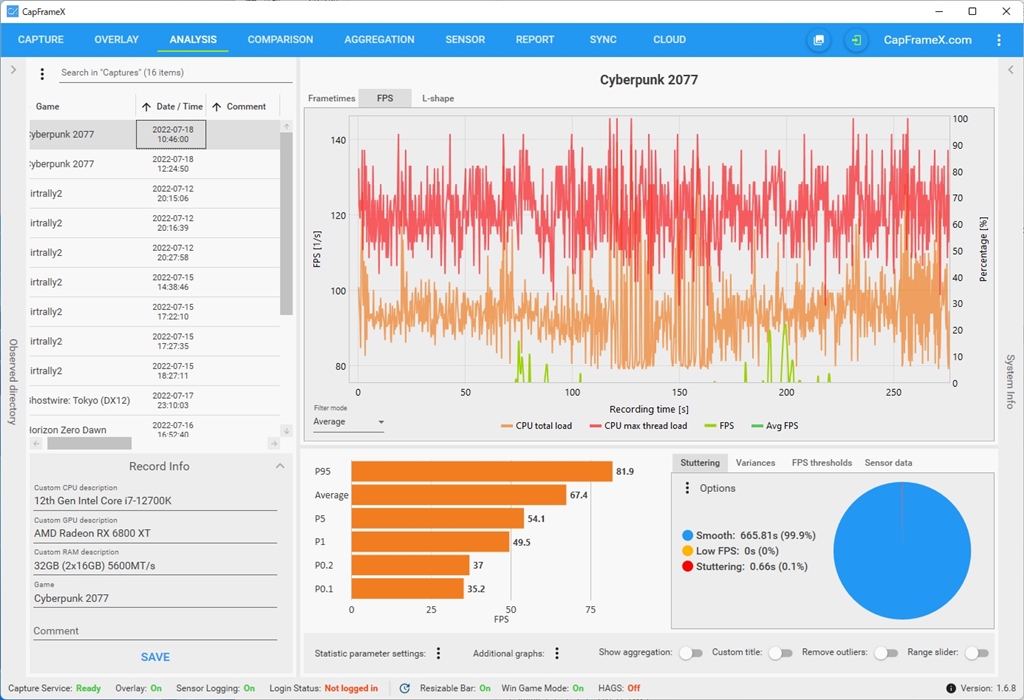Select the Stuttering tab
The width and height of the screenshot is (1024, 700).
pyautogui.click(x=700, y=462)
